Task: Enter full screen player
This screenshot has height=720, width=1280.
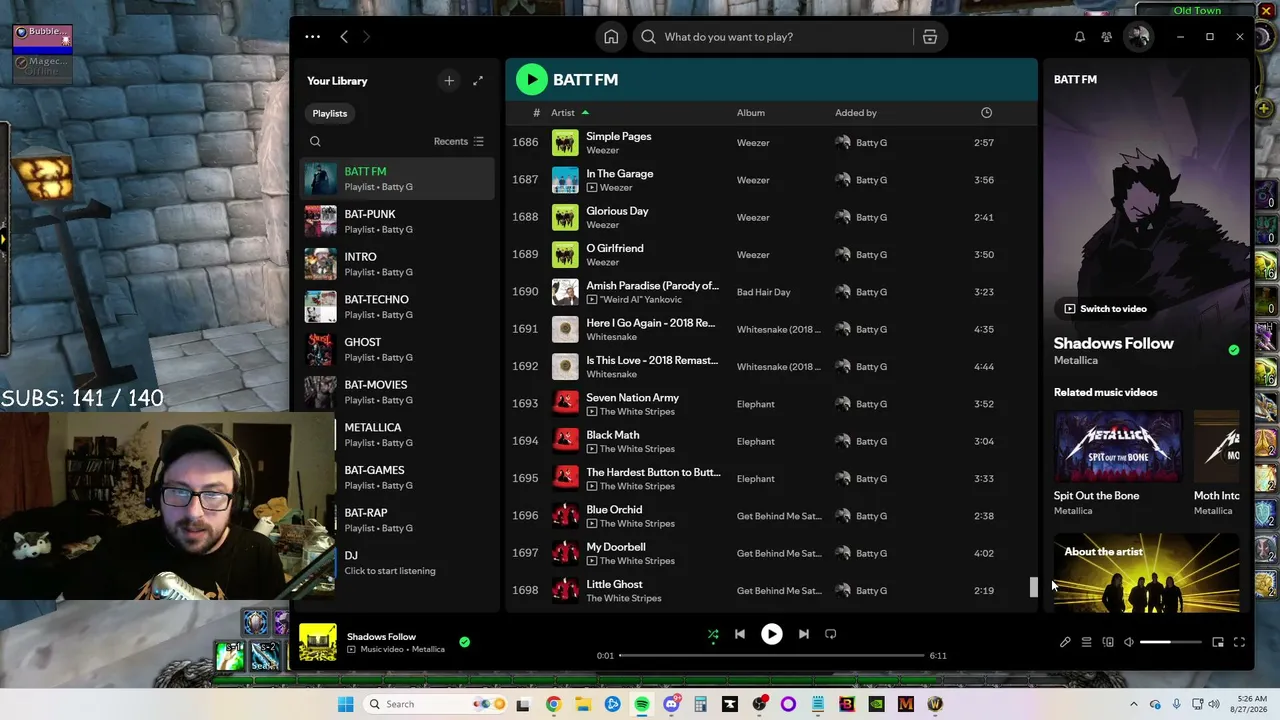Action: [x=1239, y=642]
